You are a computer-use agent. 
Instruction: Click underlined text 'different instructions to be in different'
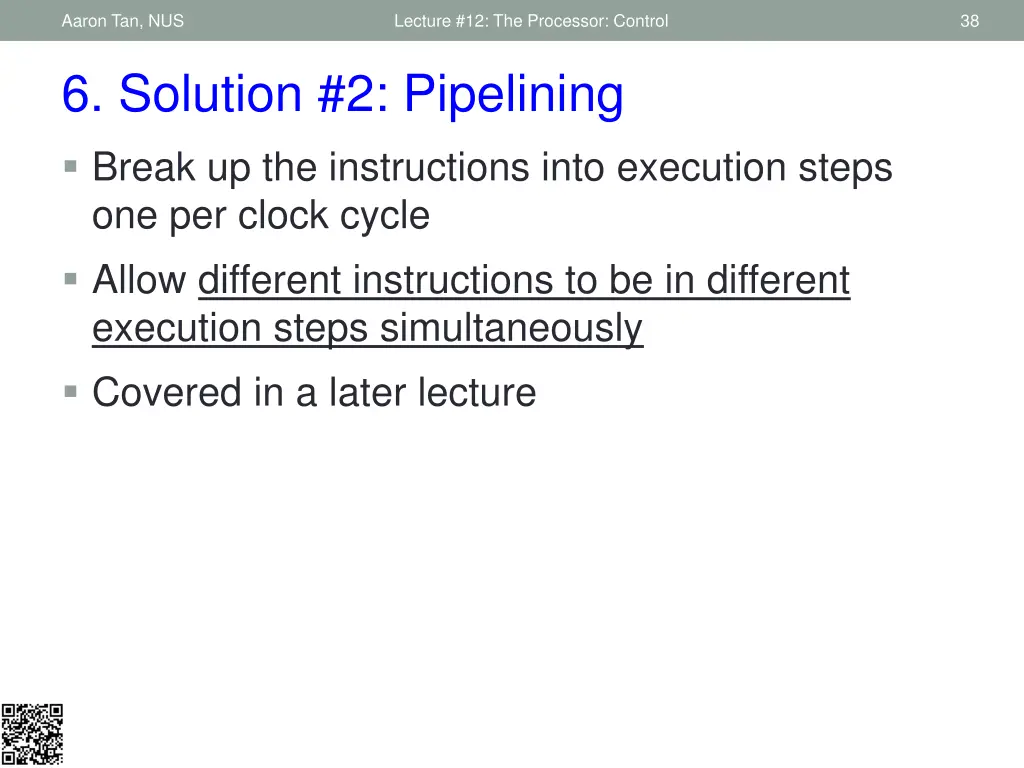[524, 280]
